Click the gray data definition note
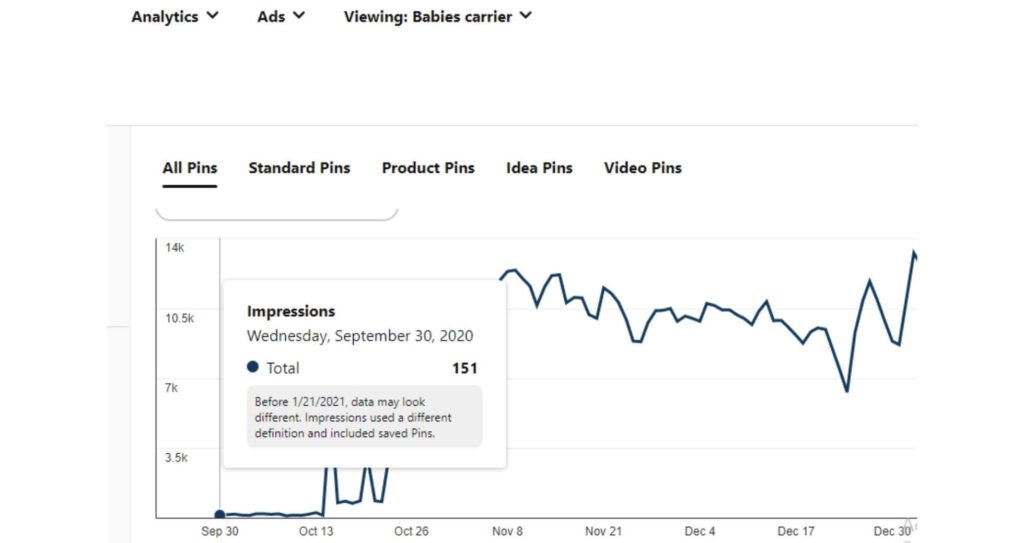Viewport: 1024px width, 543px height. (364, 417)
